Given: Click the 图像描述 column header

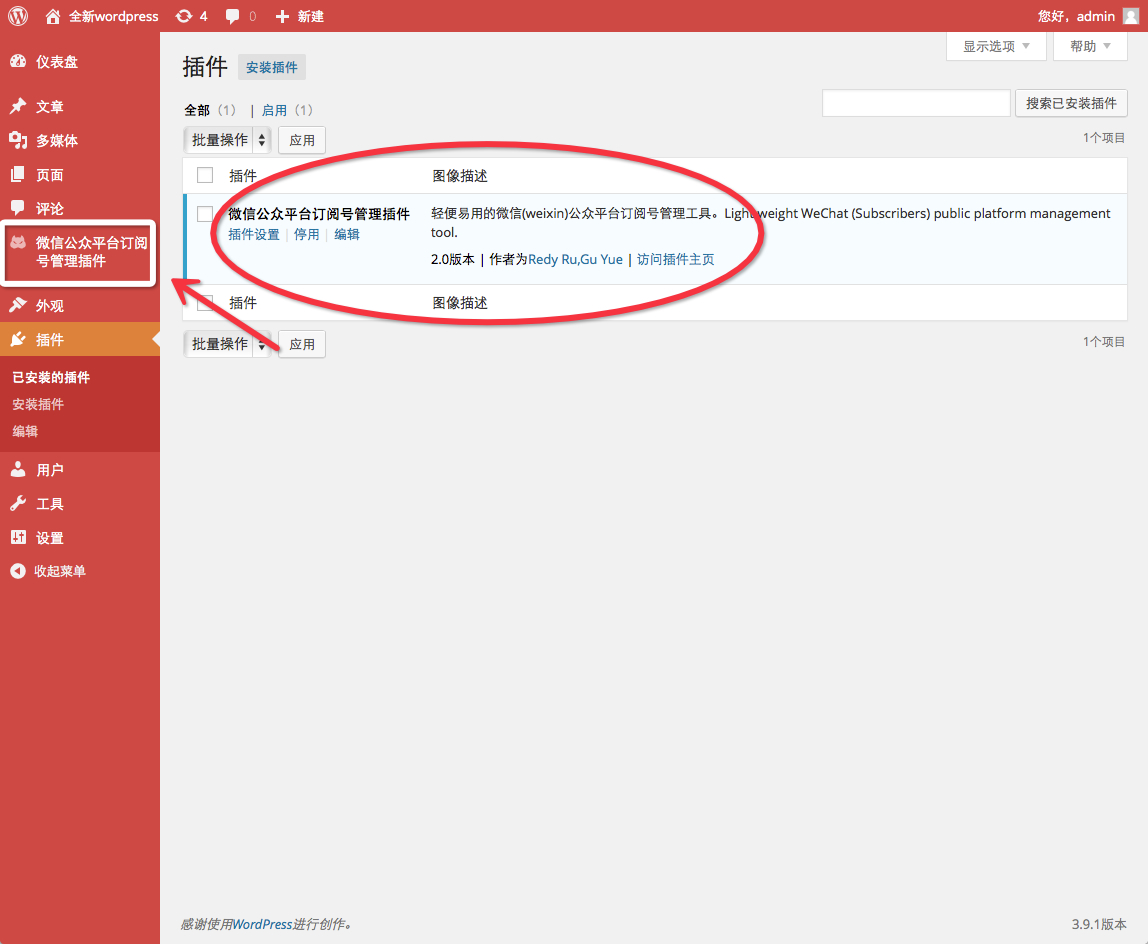Looking at the screenshot, I should 460,176.
